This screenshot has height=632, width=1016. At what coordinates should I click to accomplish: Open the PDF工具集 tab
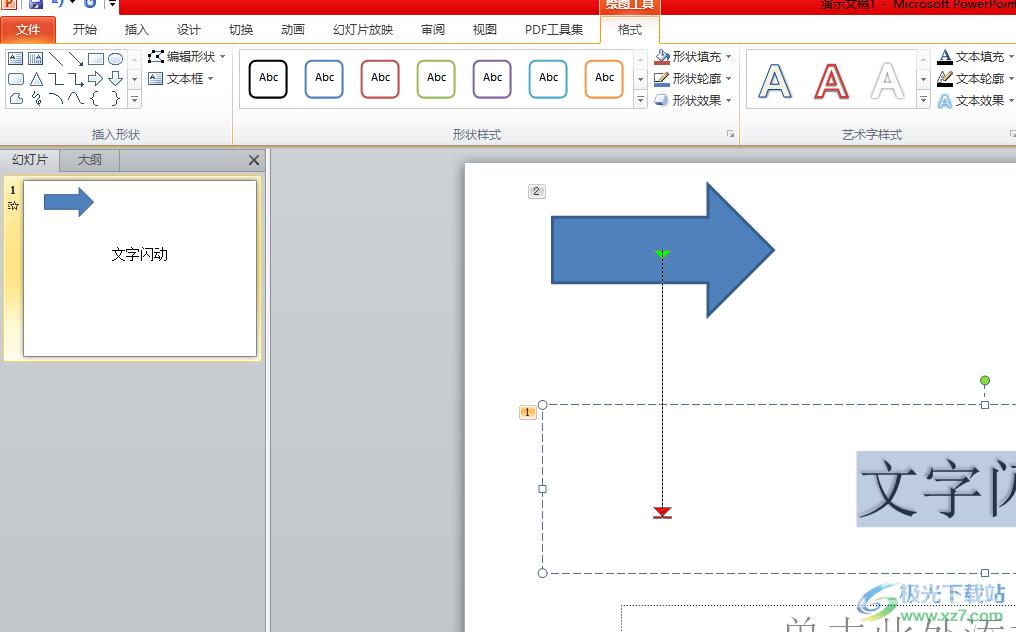(x=554, y=30)
